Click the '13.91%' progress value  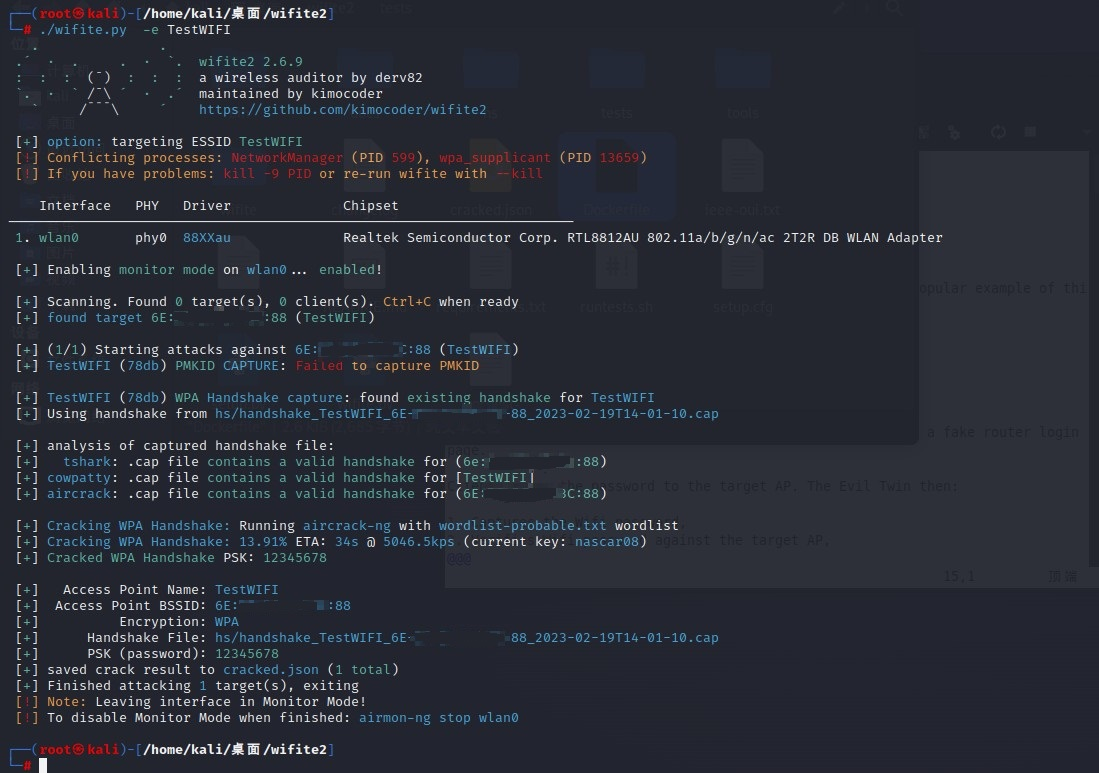tap(263, 542)
